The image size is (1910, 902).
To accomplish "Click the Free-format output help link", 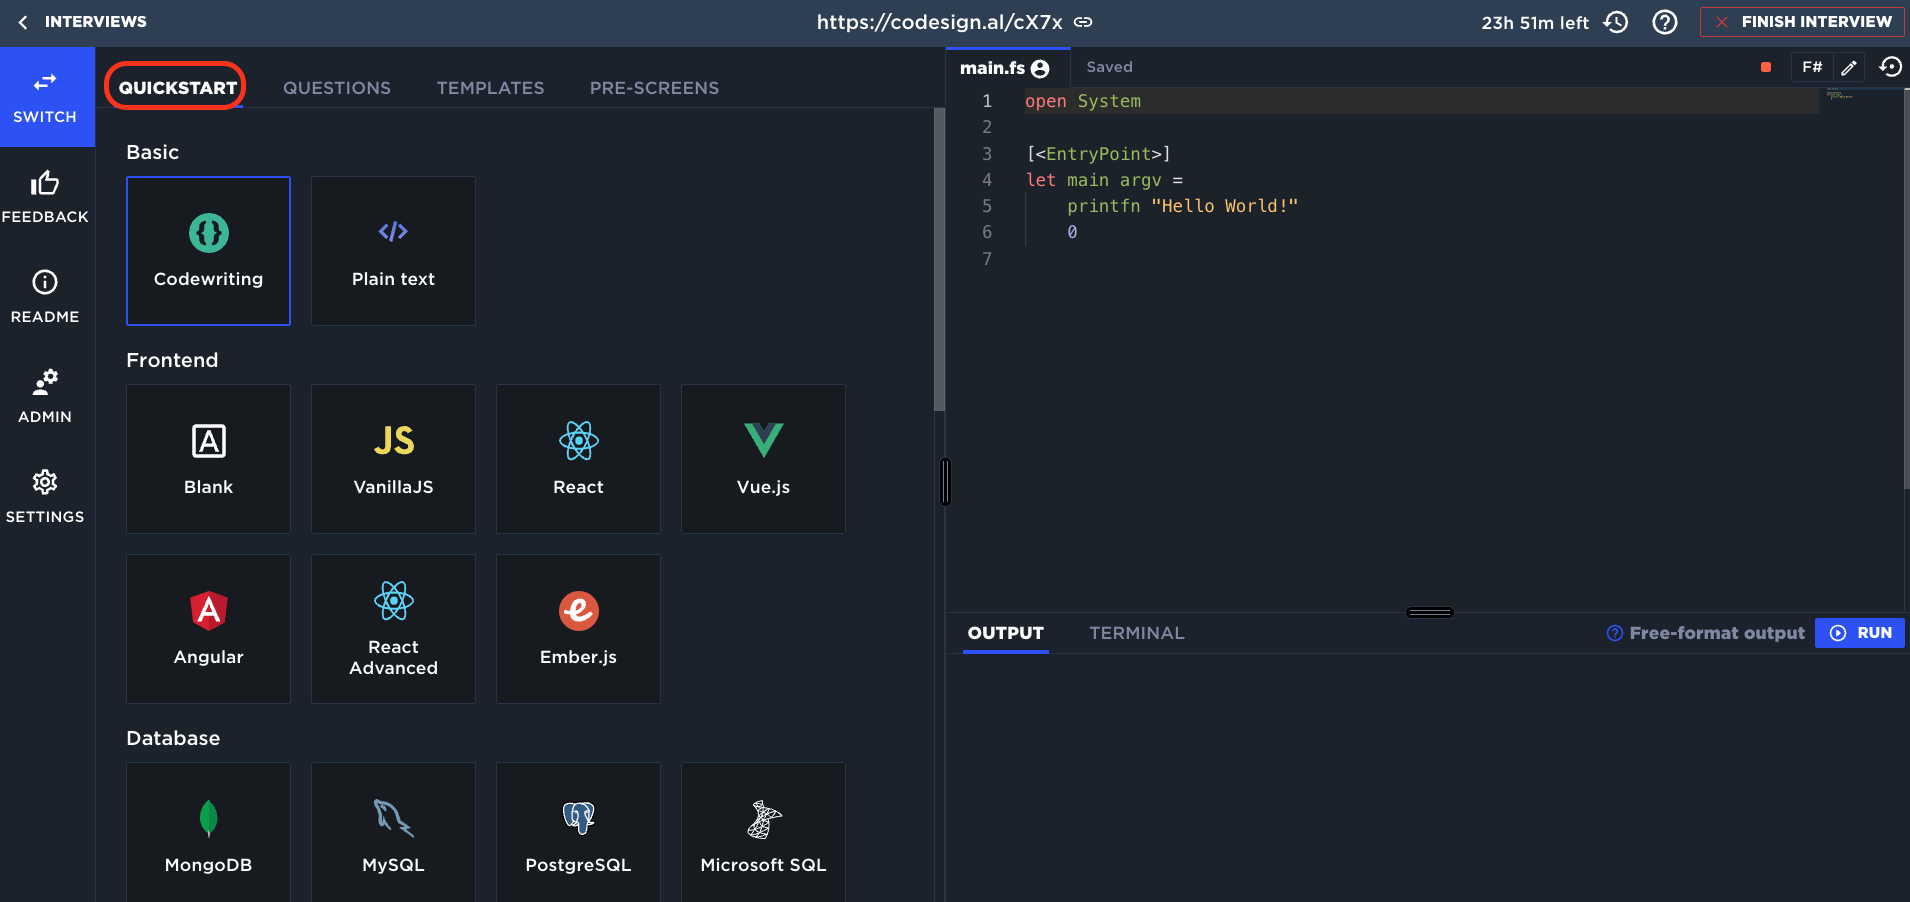I will pos(1706,633).
